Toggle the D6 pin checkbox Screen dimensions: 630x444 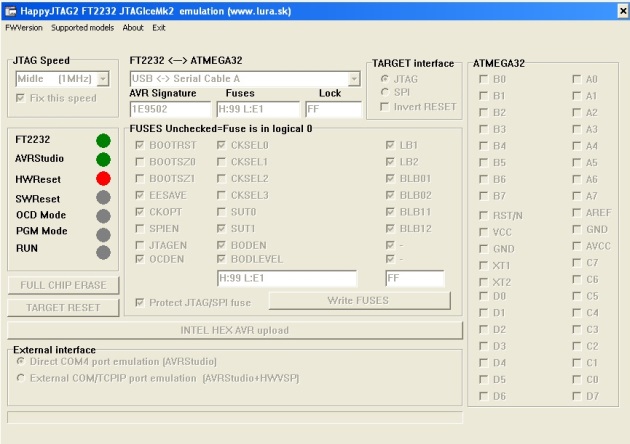(x=483, y=396)
